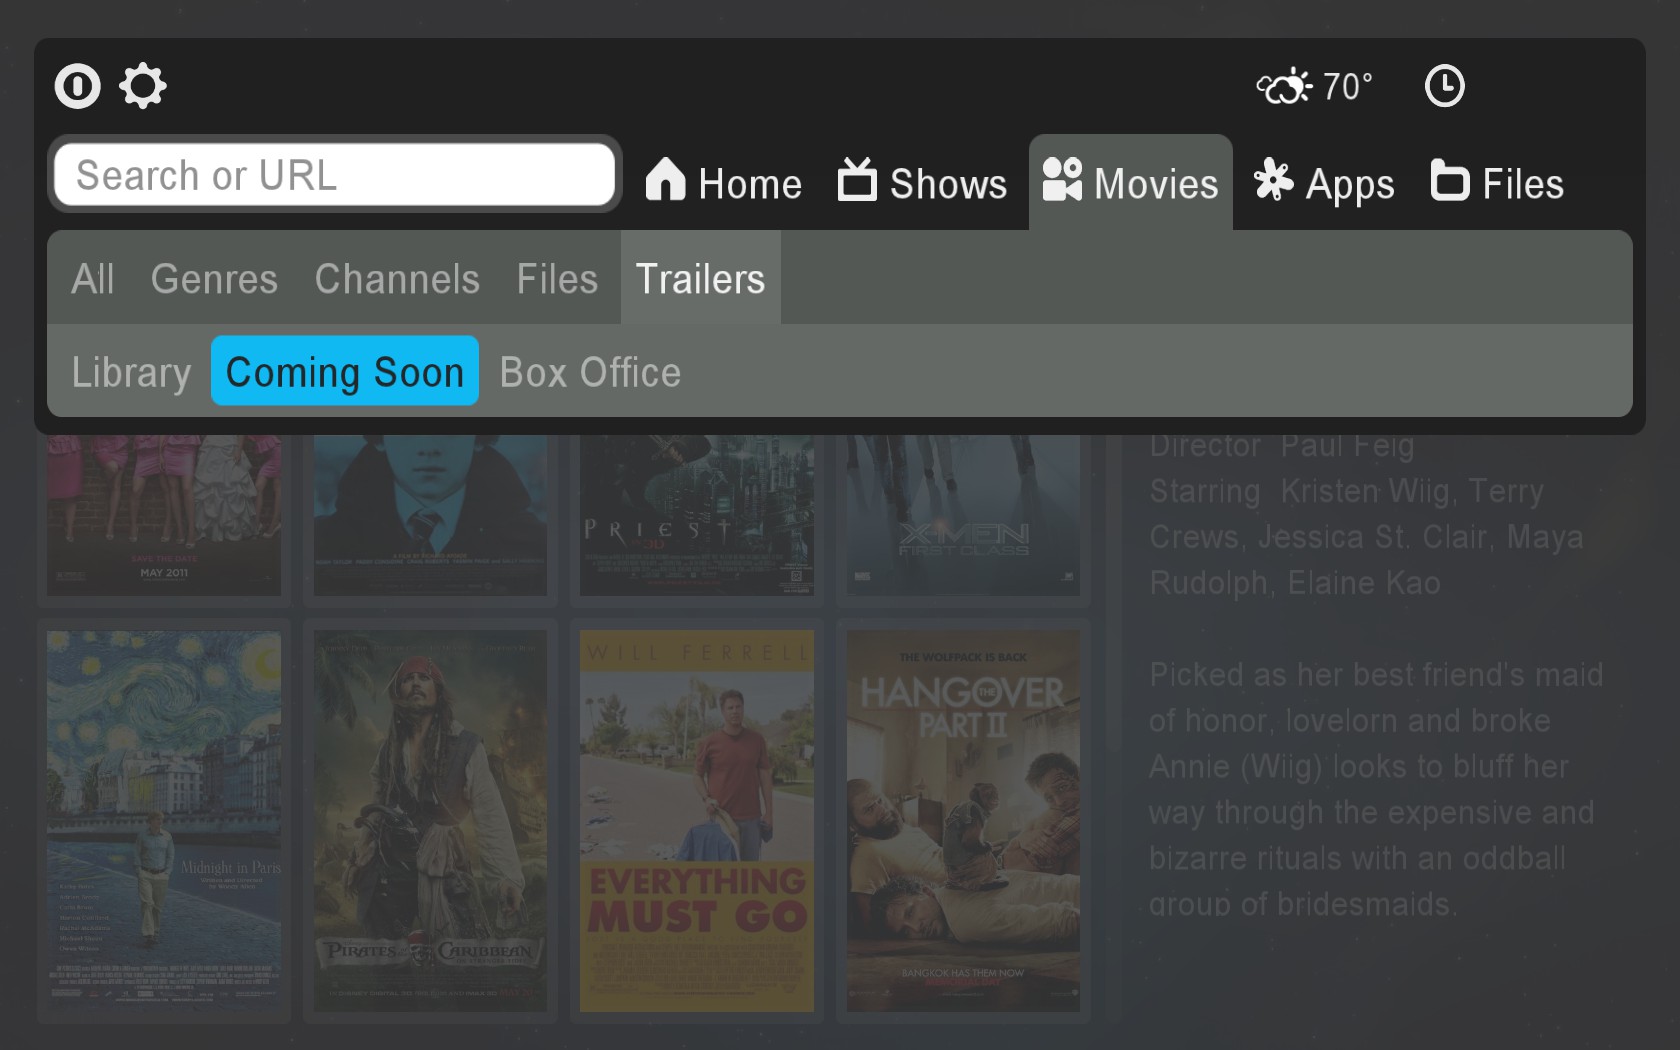This screenshot has height=1050, width=1680.
Task: Switch to the Library view
Action: click(x=131, y=372)
